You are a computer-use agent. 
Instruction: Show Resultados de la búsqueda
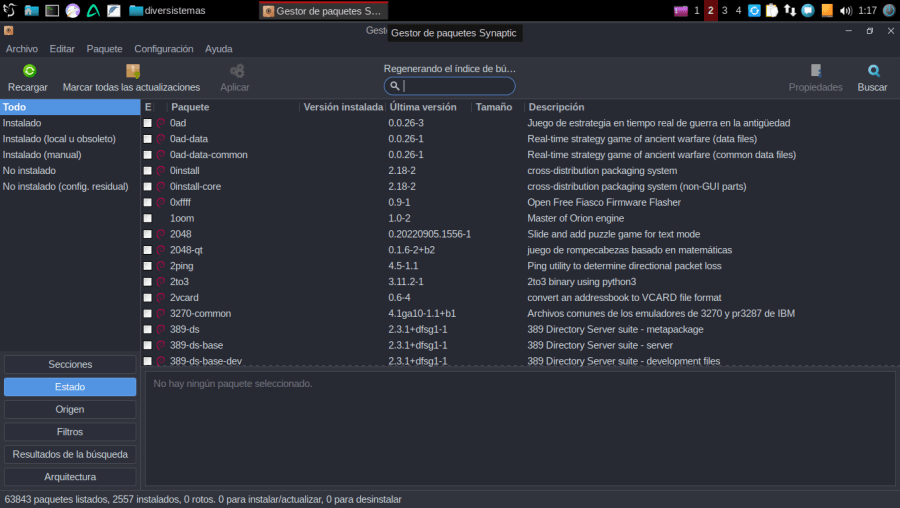(70, 454)
